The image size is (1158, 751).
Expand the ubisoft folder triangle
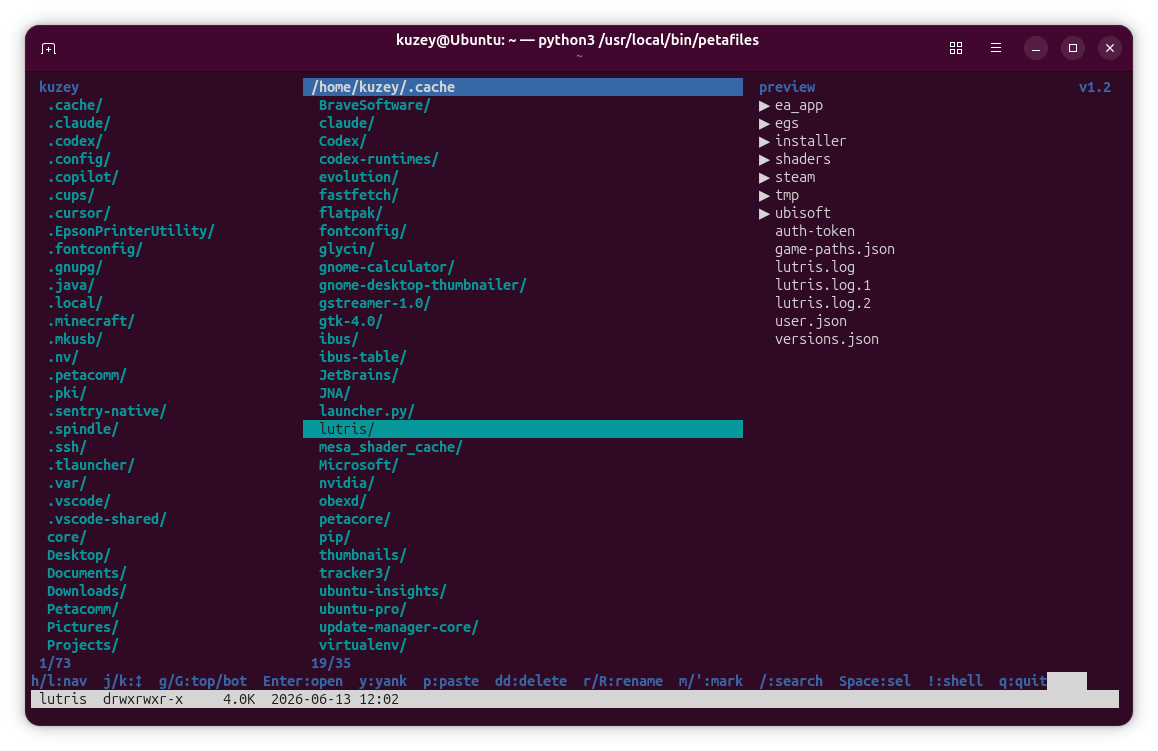[x=764, y=213]
